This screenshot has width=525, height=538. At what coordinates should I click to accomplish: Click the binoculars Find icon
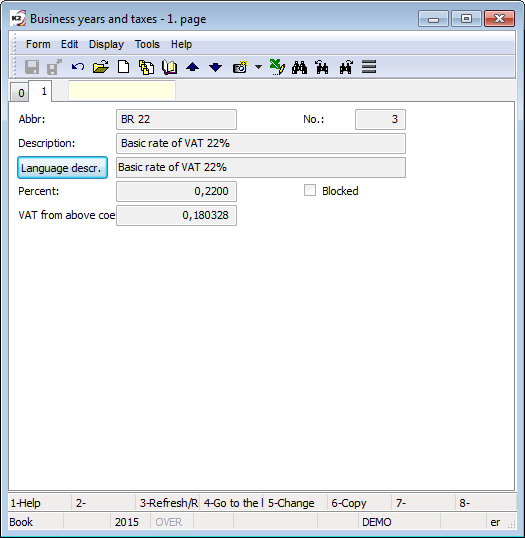point(299,67)
